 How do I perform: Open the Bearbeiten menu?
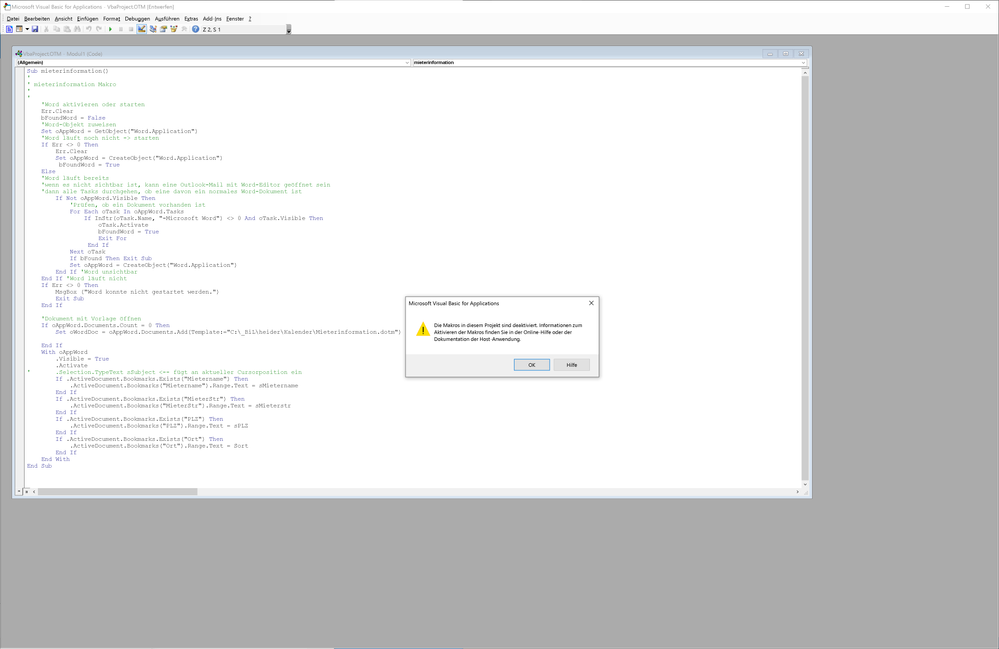(x=37, y=19)
